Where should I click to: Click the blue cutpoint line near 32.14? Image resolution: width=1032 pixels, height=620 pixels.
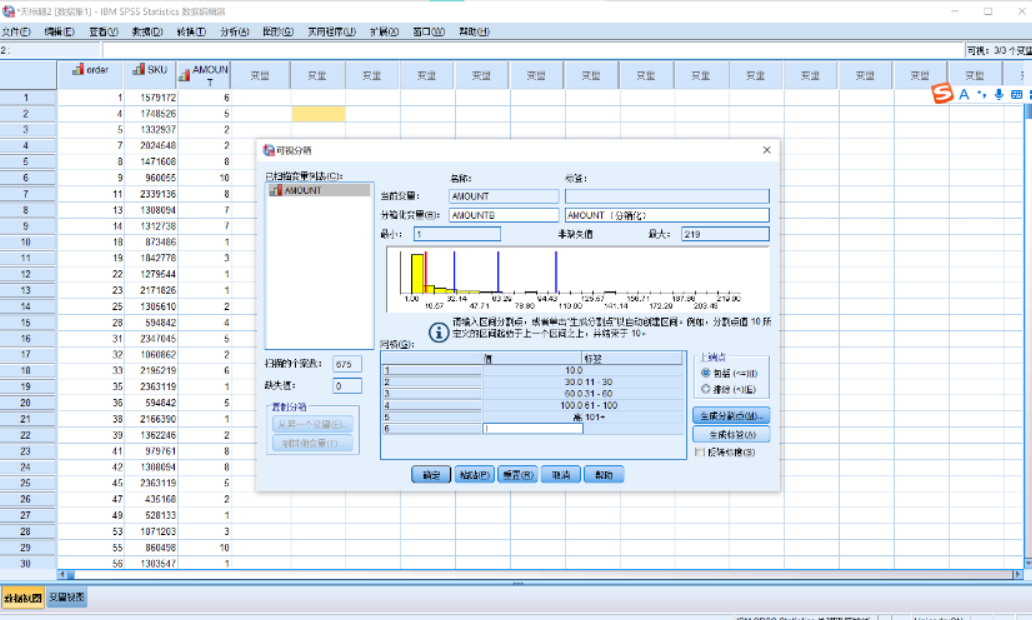454,272
